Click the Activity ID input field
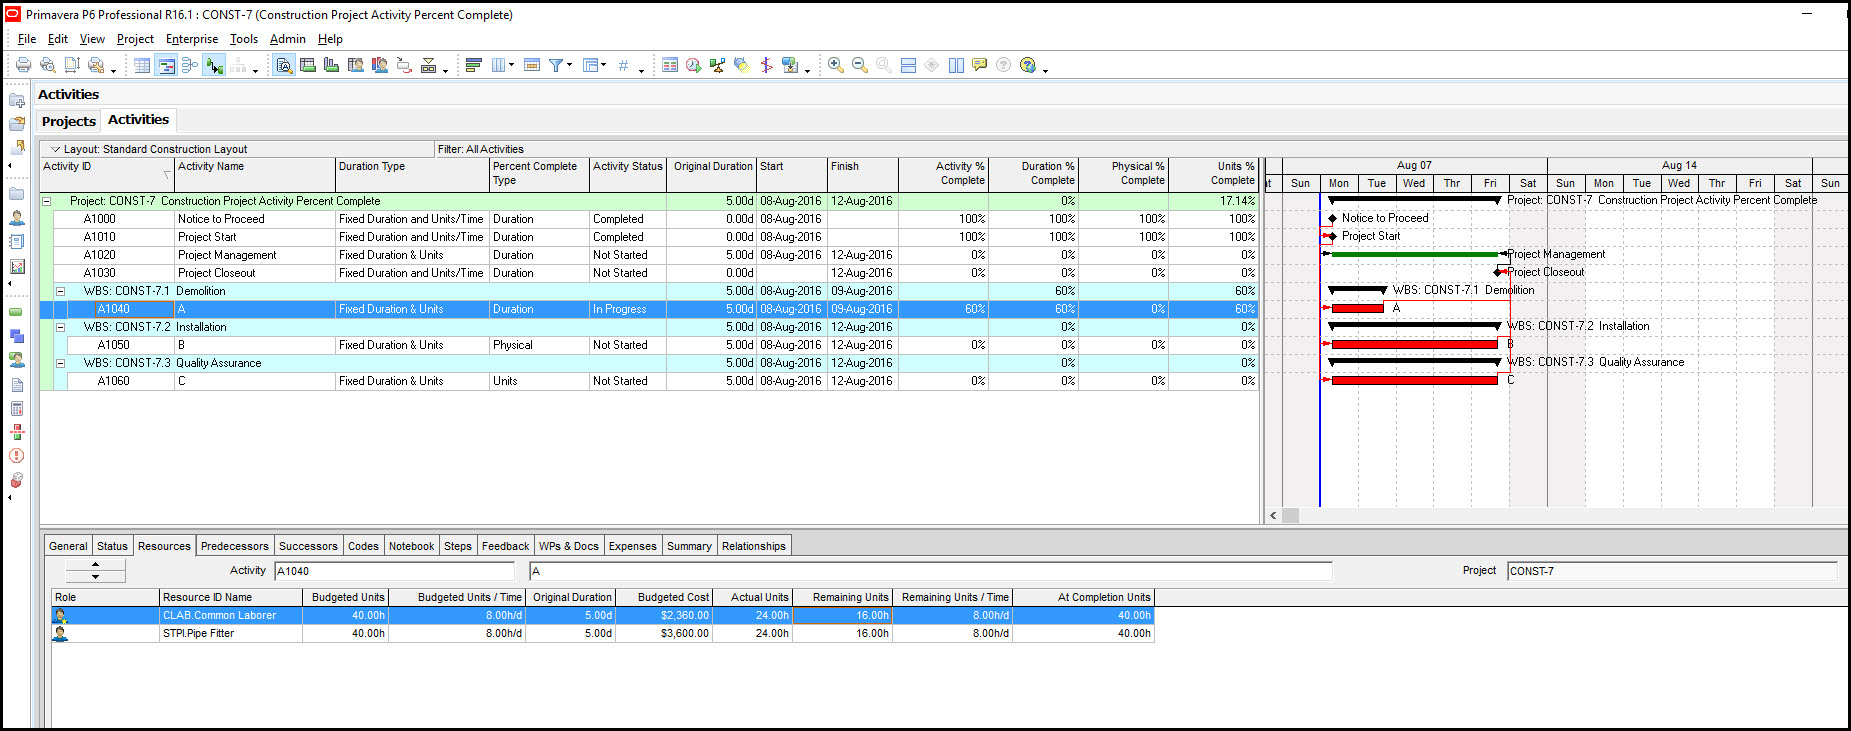The image size is (1851, 731). tap(394, 571)
